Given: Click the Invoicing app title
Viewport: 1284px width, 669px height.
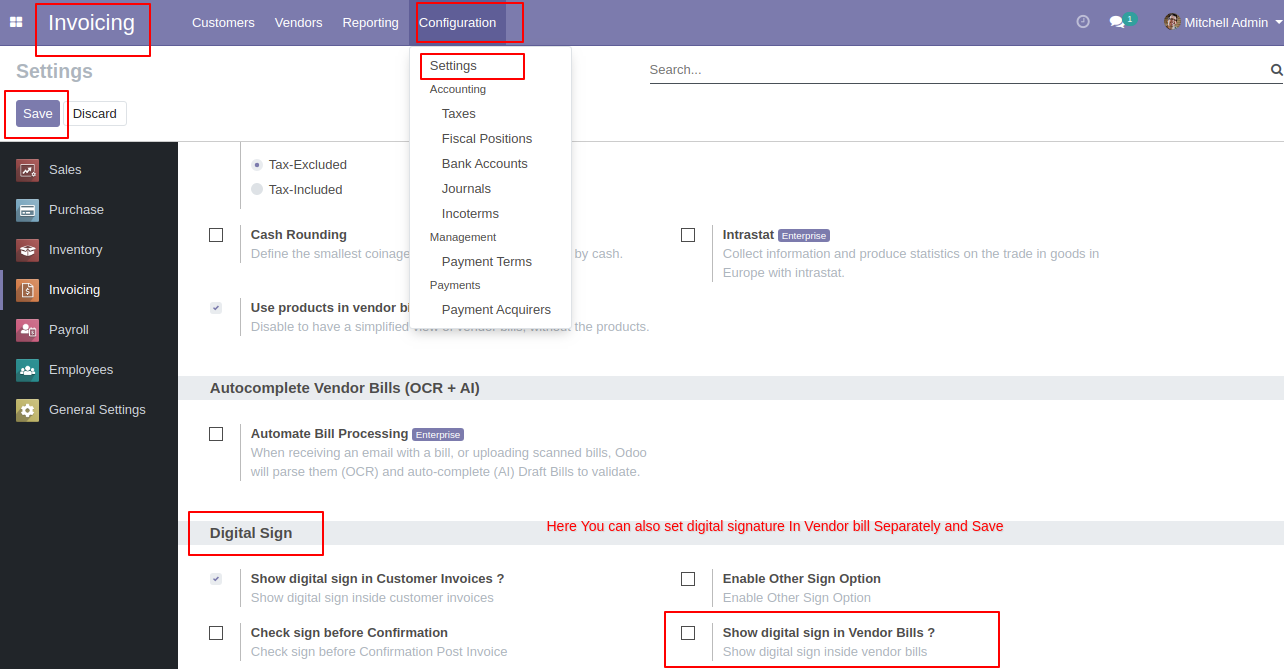Looking at the screenshot, I should tap(91, 22).
